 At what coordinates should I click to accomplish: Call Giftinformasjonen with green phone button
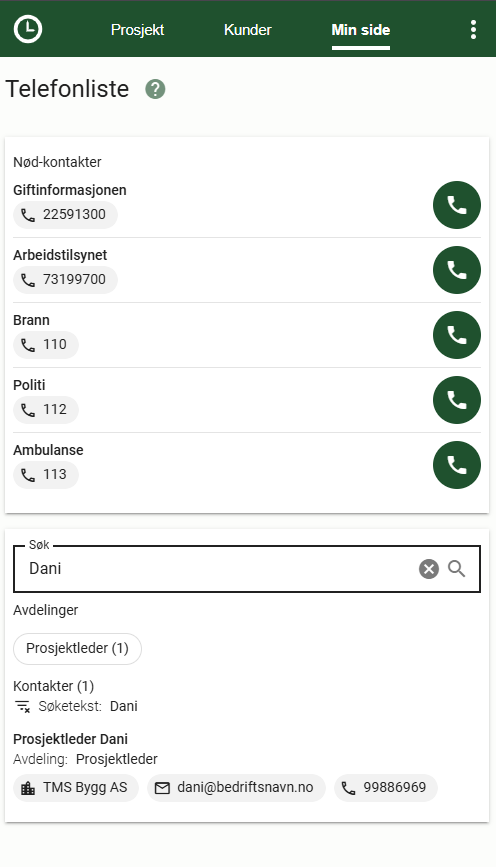[x=457, y=205]
